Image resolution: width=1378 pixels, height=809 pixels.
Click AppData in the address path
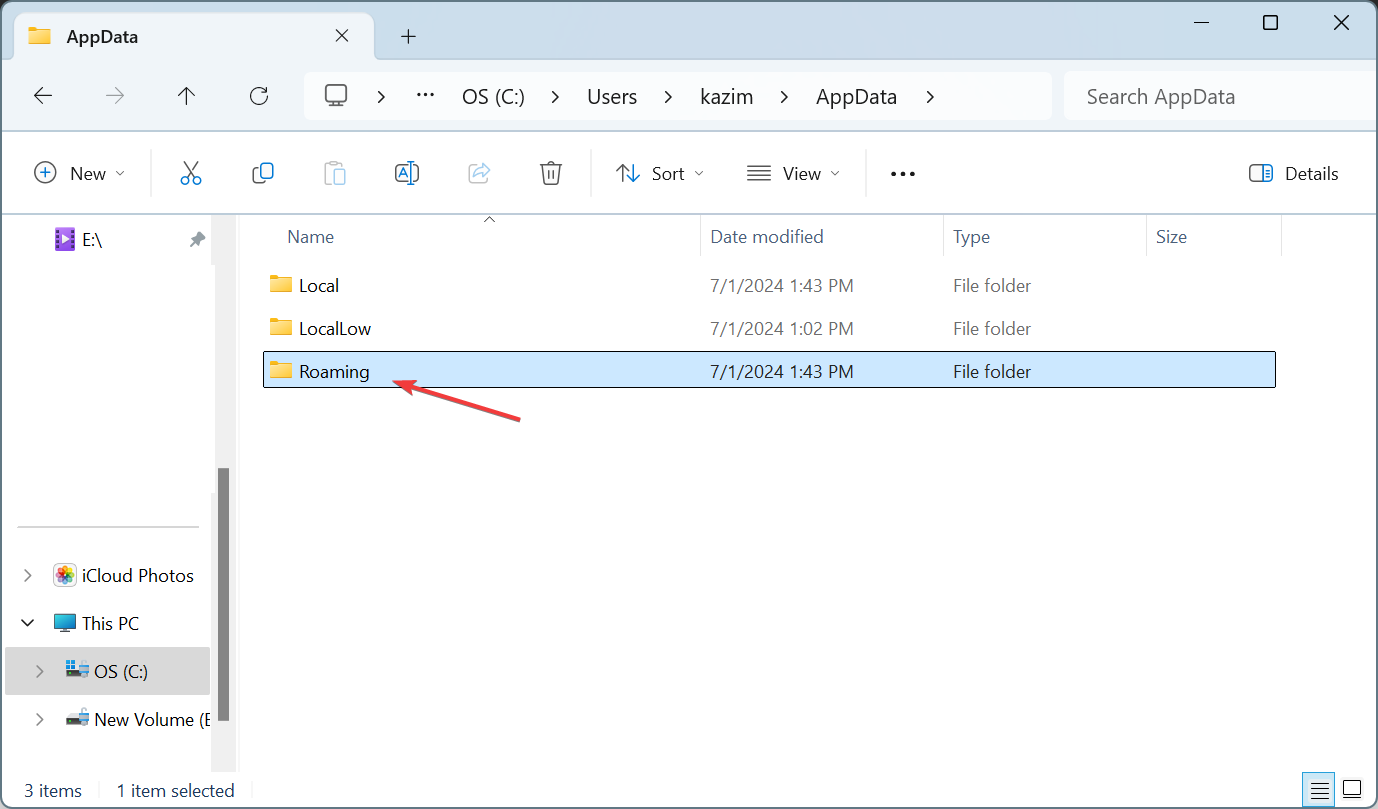pos(857,96)
